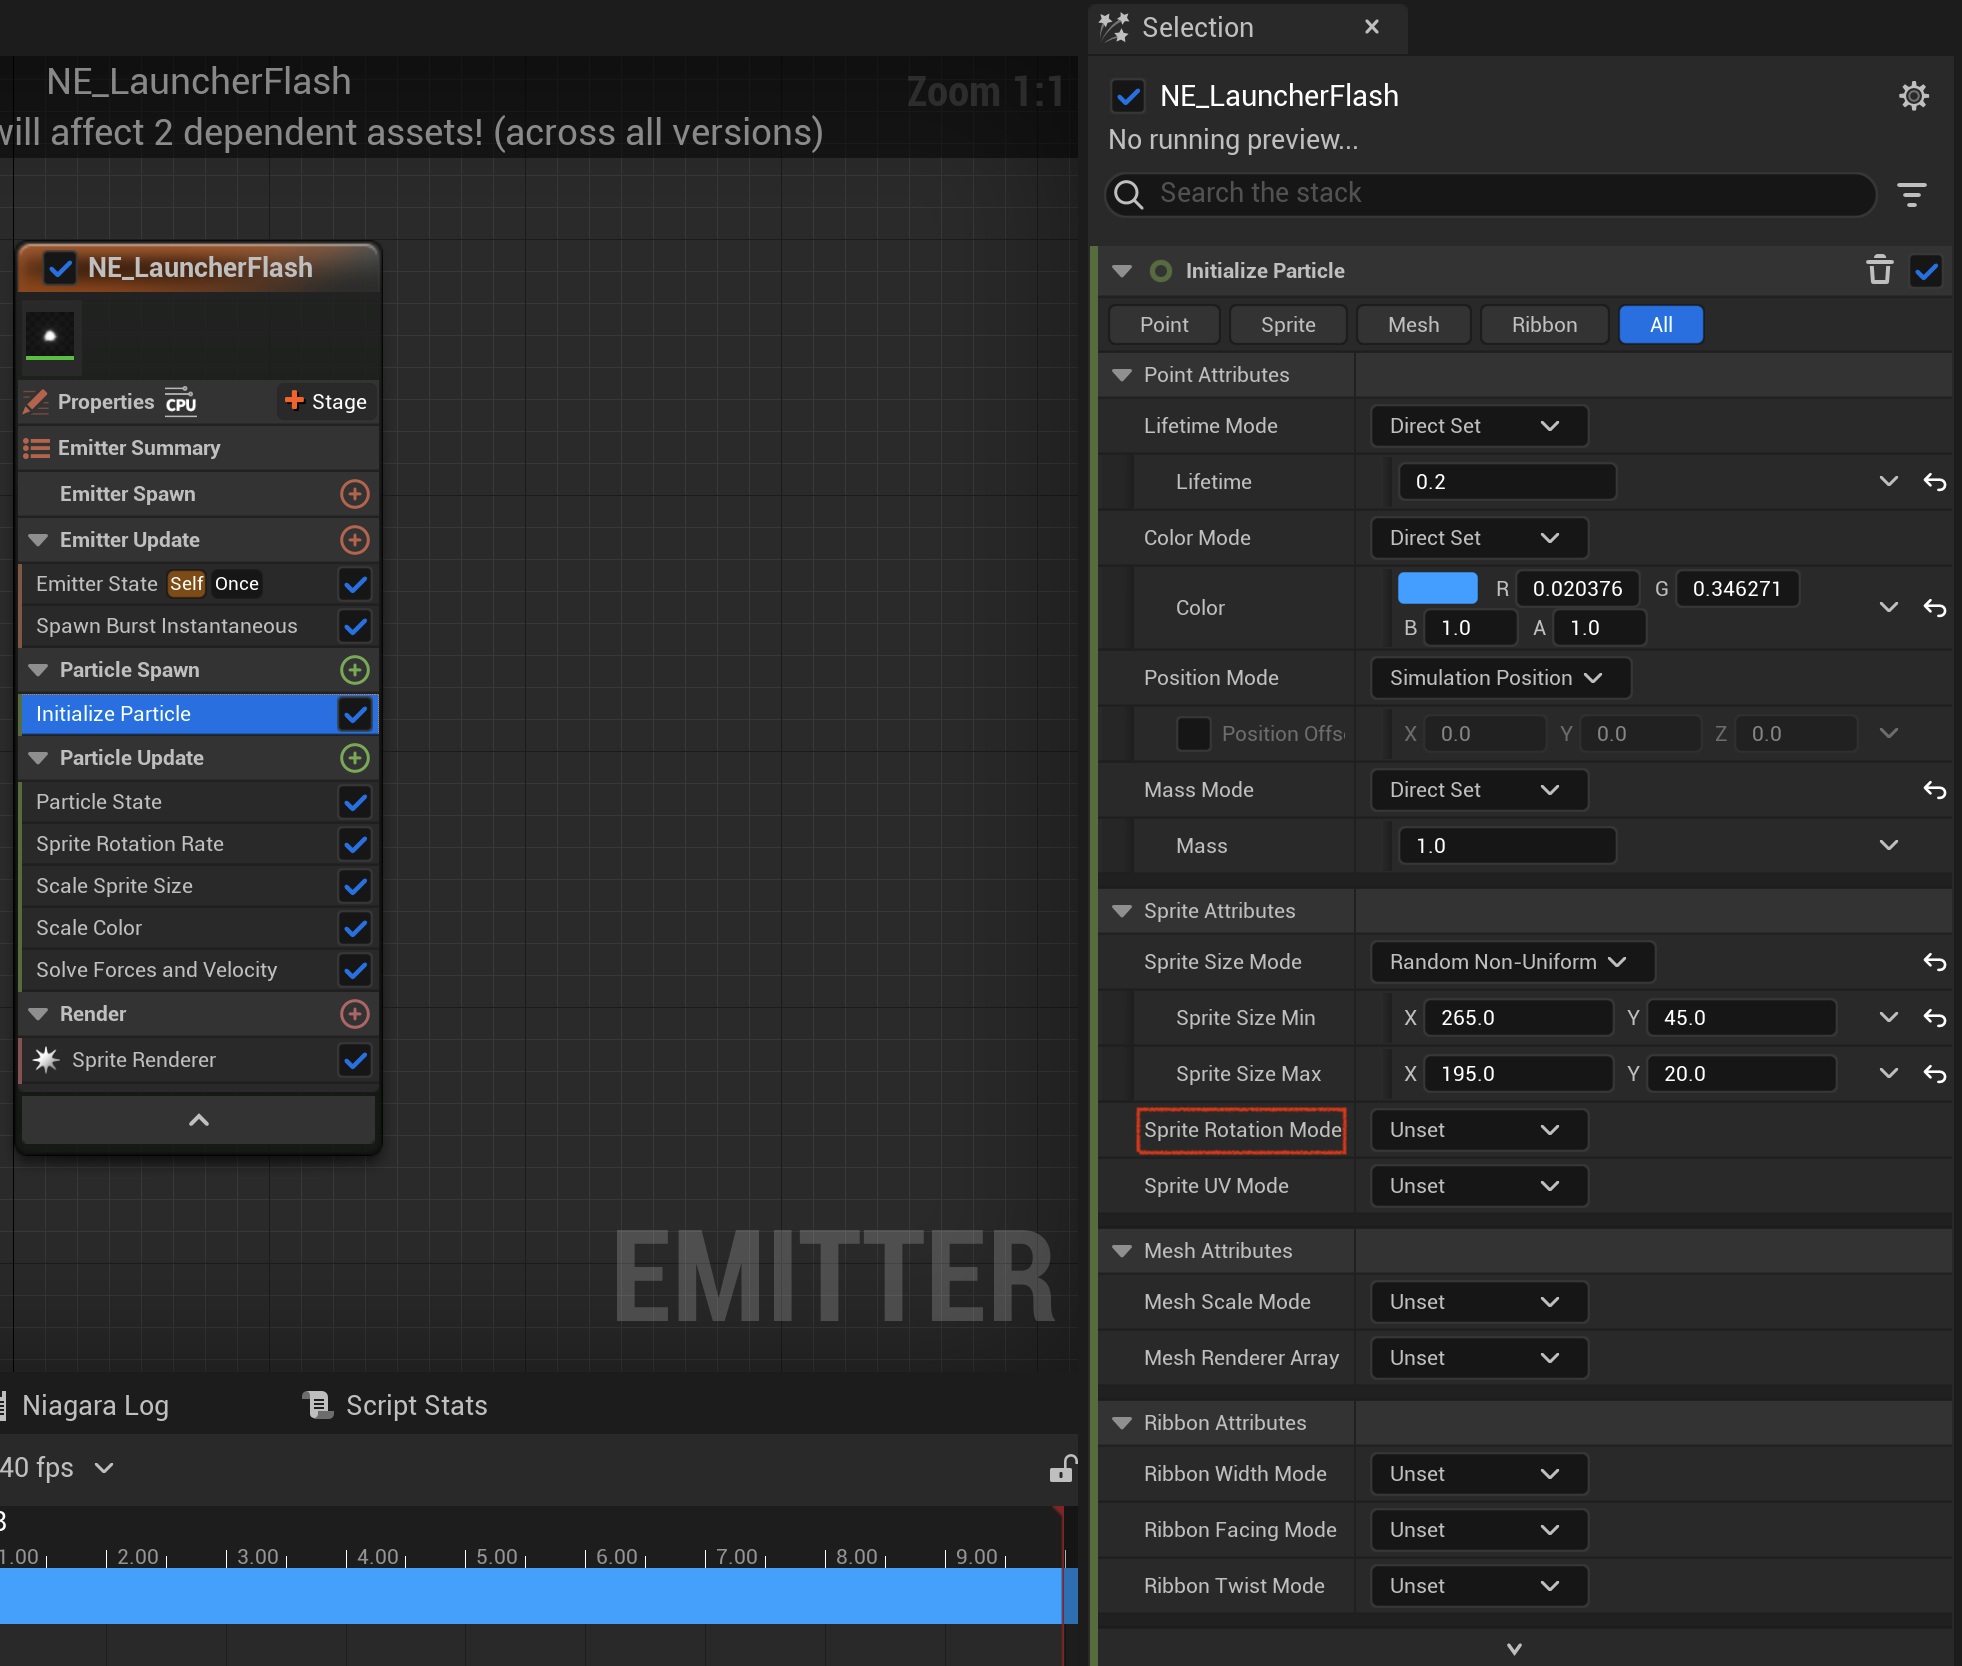The image size is (1962, 1666).
Task: Disable the Scale Color module
Action: click(x=355, y=928)
